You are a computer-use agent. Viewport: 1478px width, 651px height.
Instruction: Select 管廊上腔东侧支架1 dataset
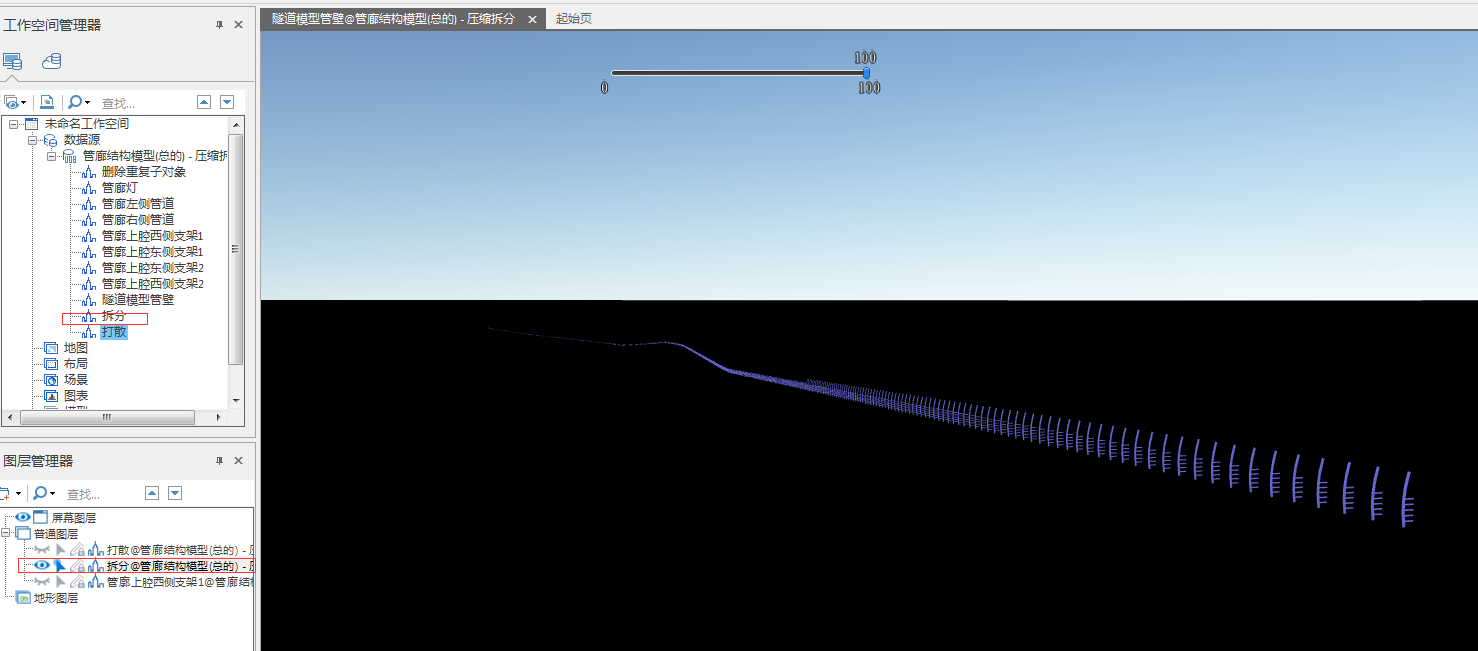tap(152, 252)
